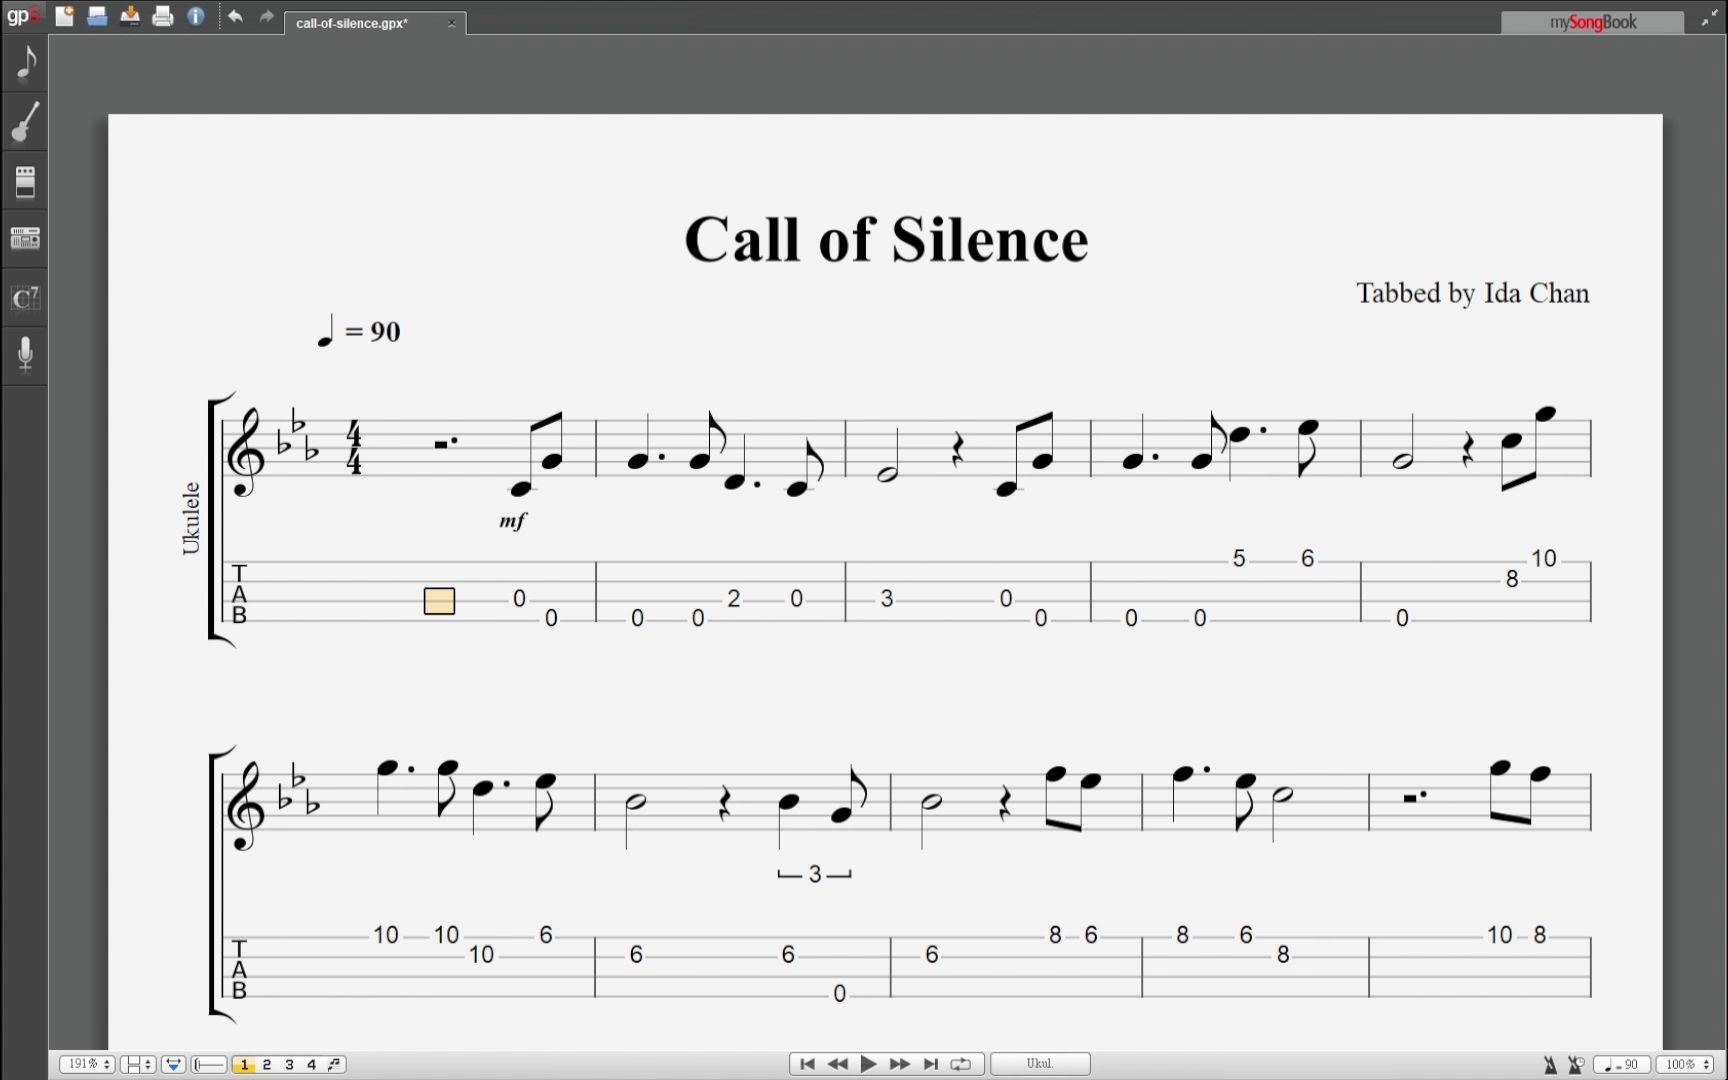Image resolution: width=1728 pixels, height=1080 pixels.
Task: Adjust zoom with the 191% stepper
Action: tap(87, 1064)
